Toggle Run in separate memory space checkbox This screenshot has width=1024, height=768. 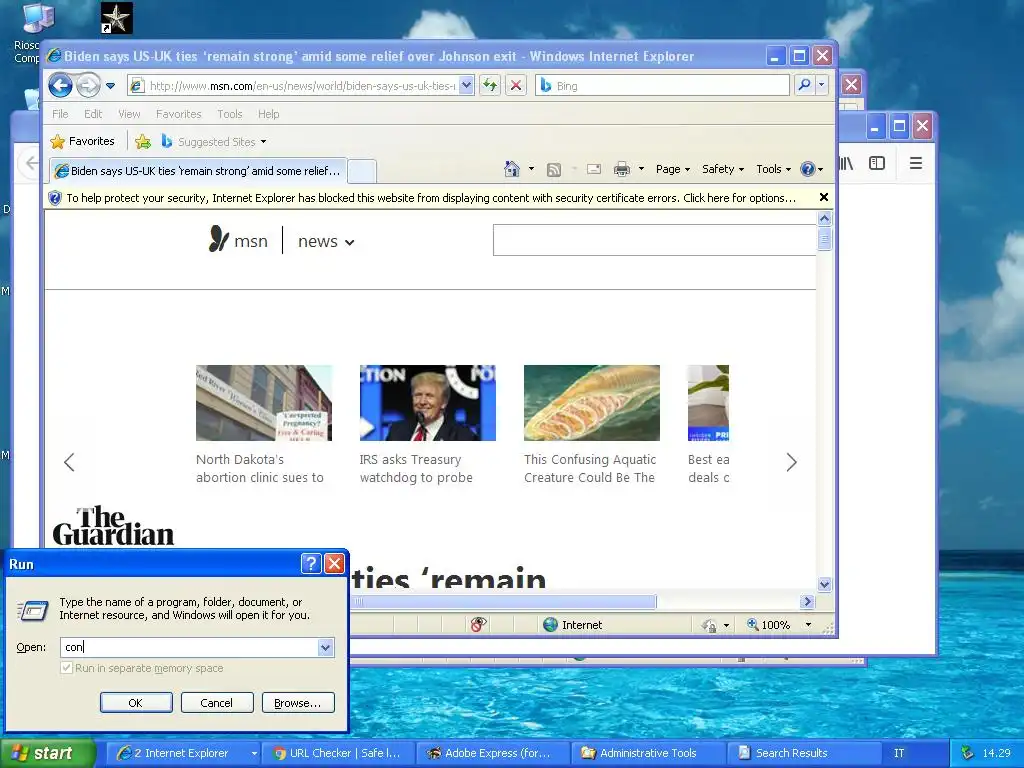point(67,668)
